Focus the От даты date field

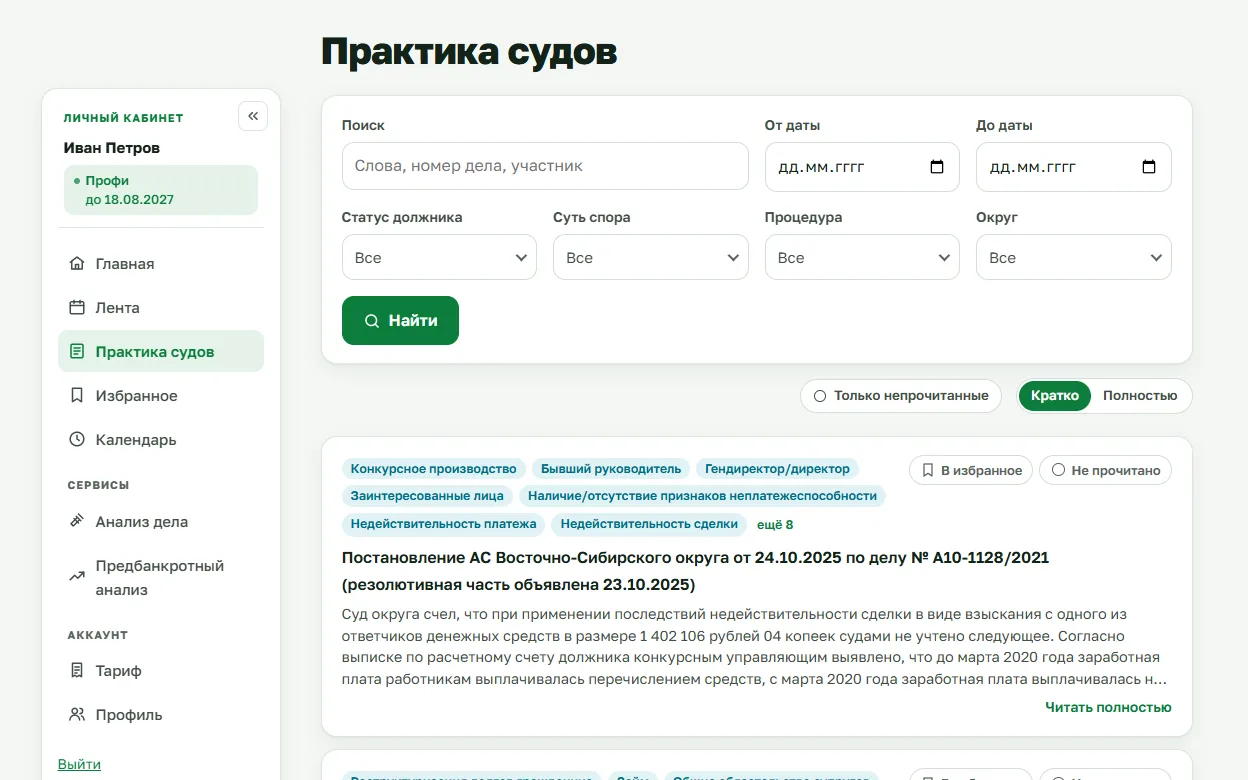coord(862,167)
